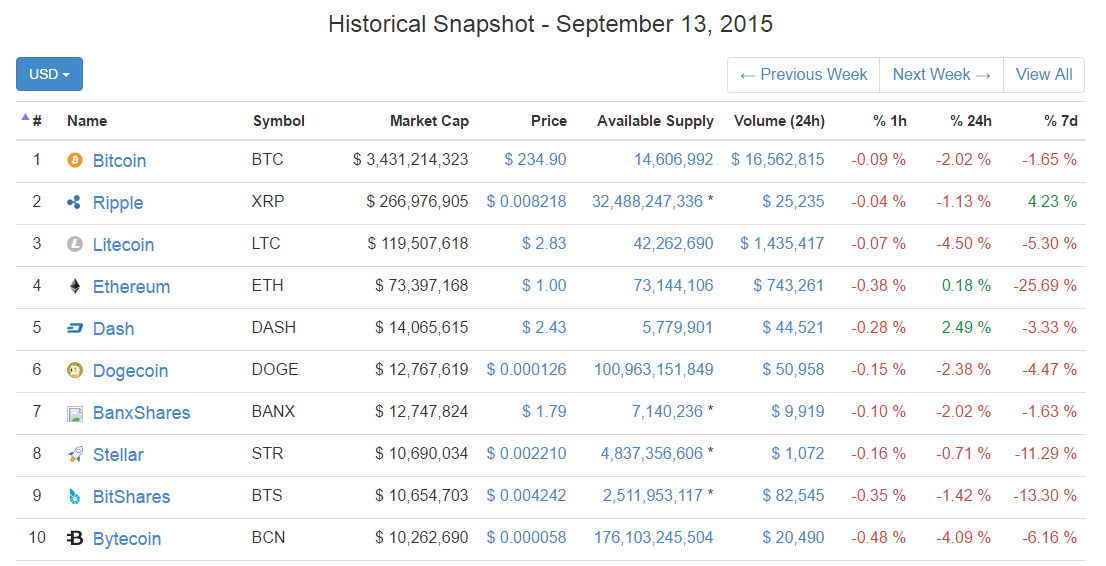This screenshot has width=1106, height=566.
Task: Go to Next Week snapshot
Action: coord(941,75)
